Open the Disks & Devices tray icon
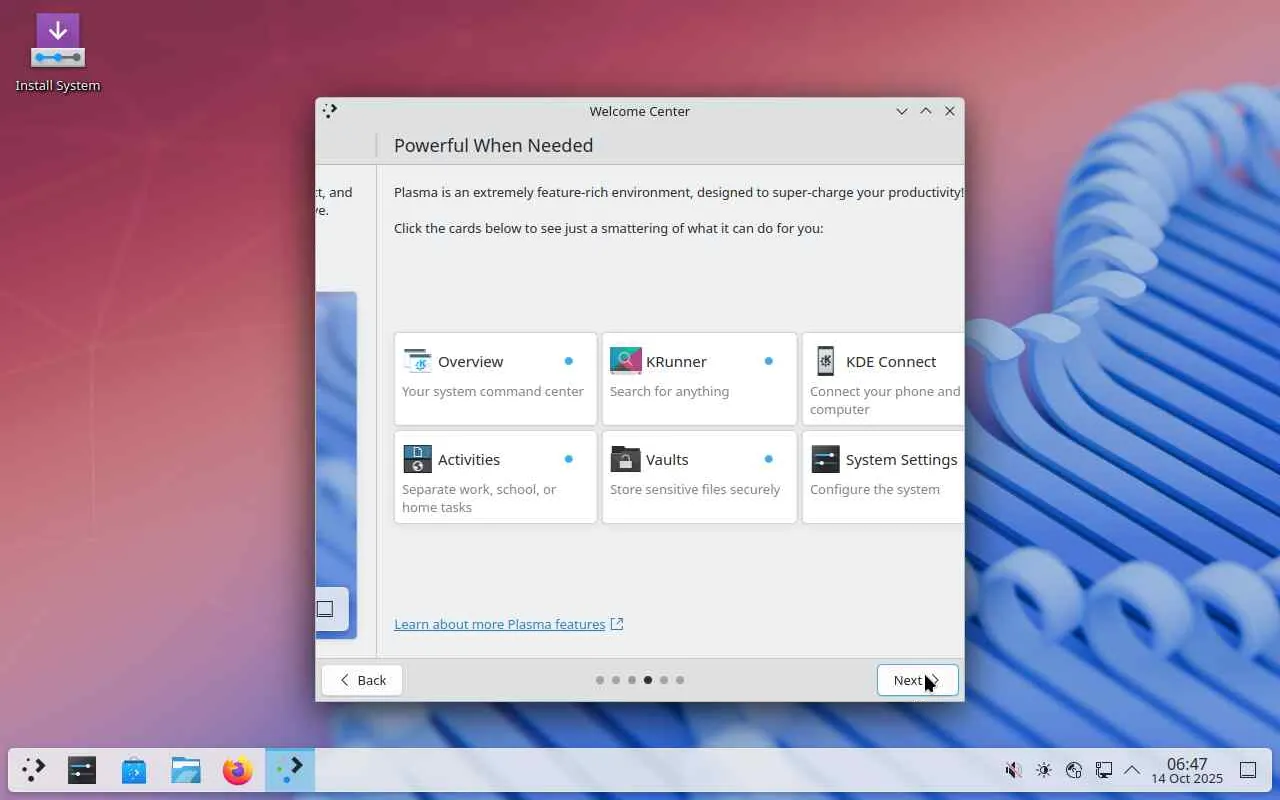Viewport: 1280px width, 800px height. [1074, 770]
